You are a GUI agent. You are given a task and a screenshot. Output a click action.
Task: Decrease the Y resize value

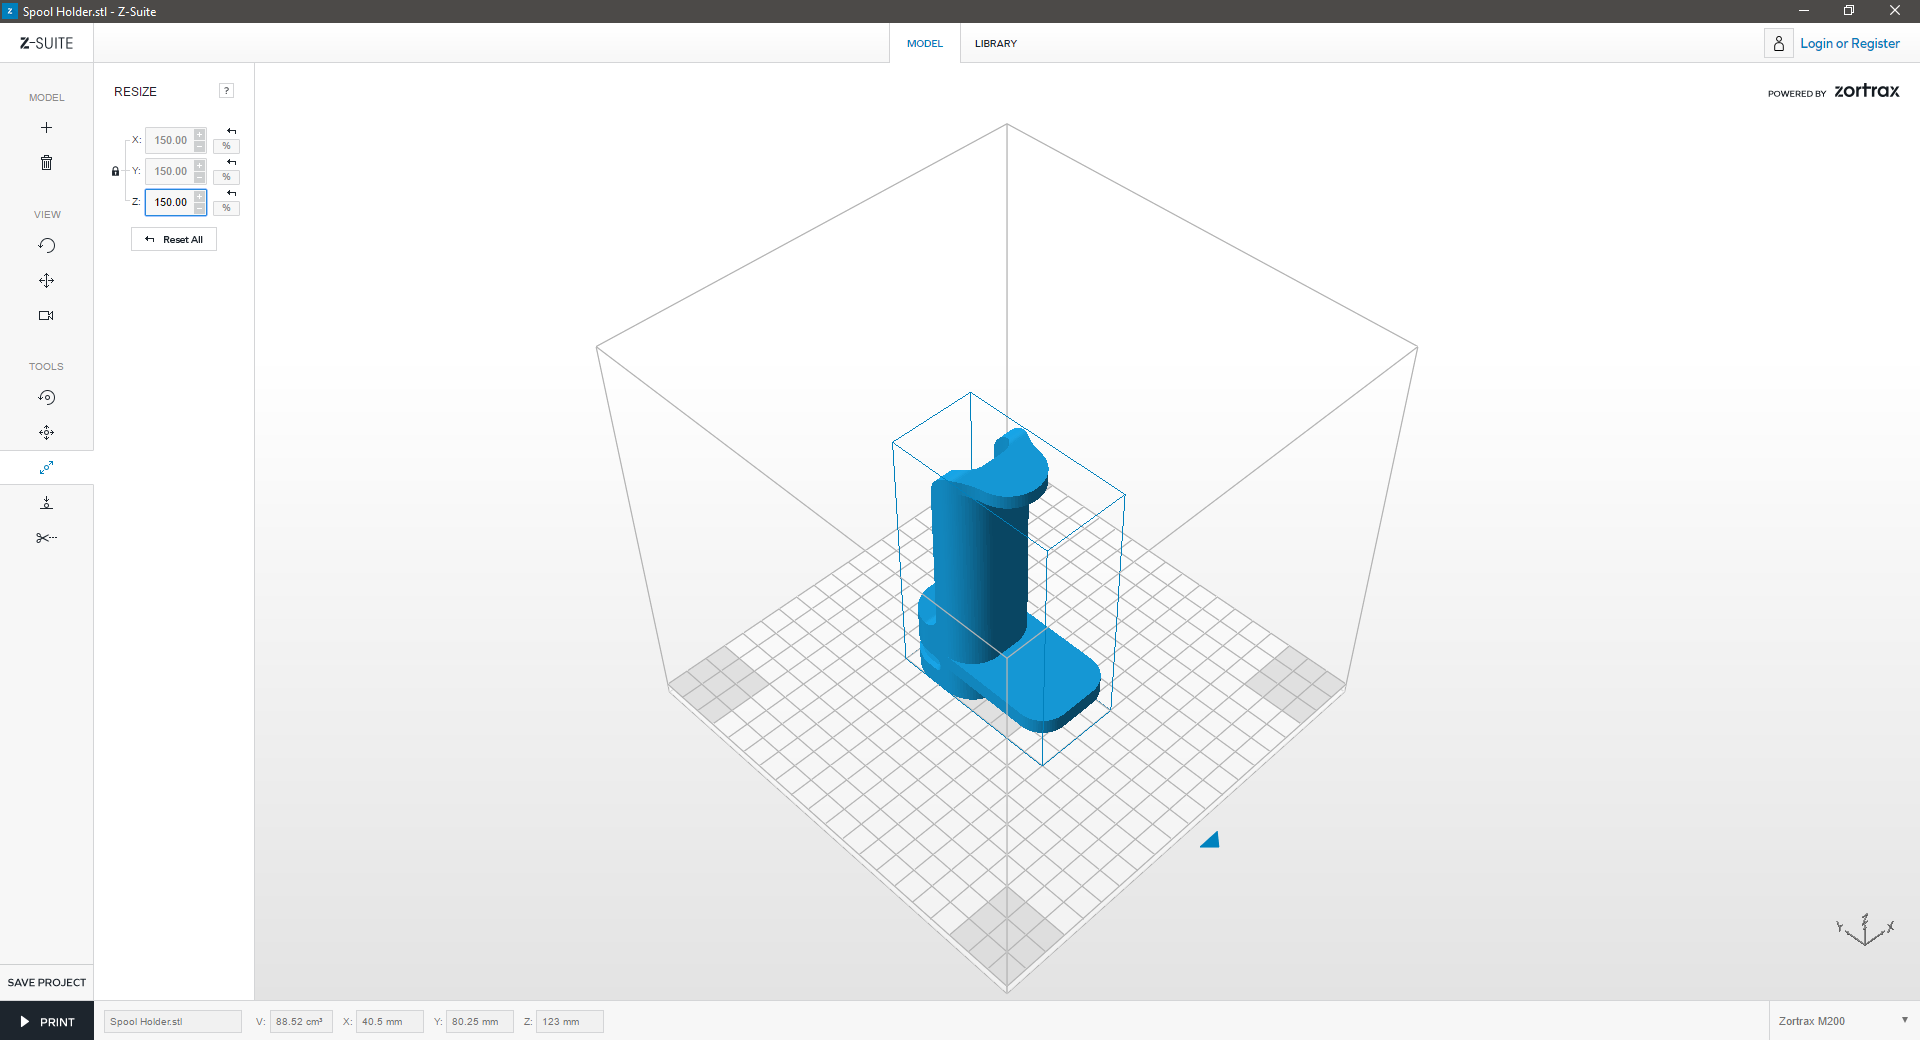point(200,177)
